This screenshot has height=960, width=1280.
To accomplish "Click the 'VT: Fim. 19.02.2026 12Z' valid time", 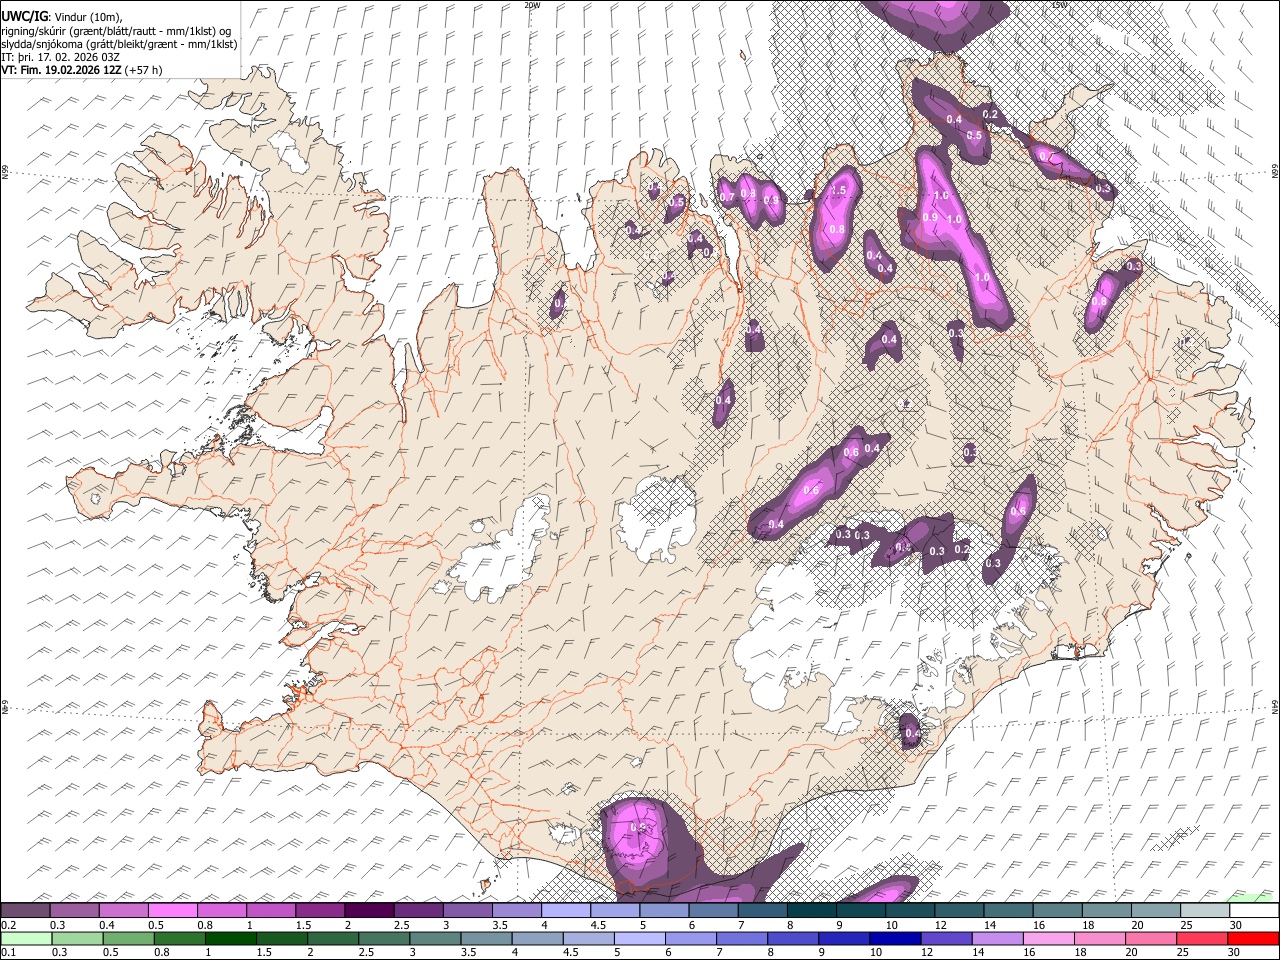I will click(61, 70).
